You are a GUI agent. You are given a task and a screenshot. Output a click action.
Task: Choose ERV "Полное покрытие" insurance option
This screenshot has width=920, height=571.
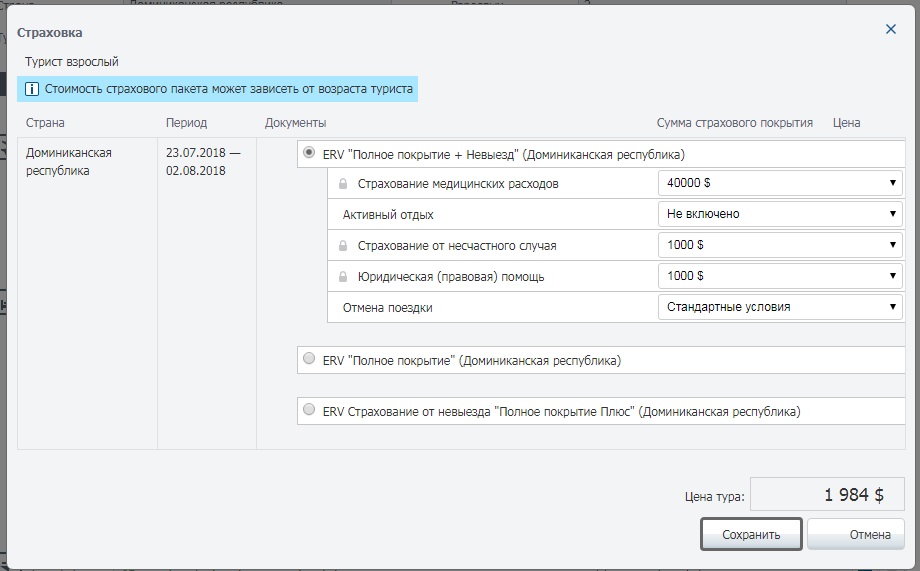[x=309, y=359]
